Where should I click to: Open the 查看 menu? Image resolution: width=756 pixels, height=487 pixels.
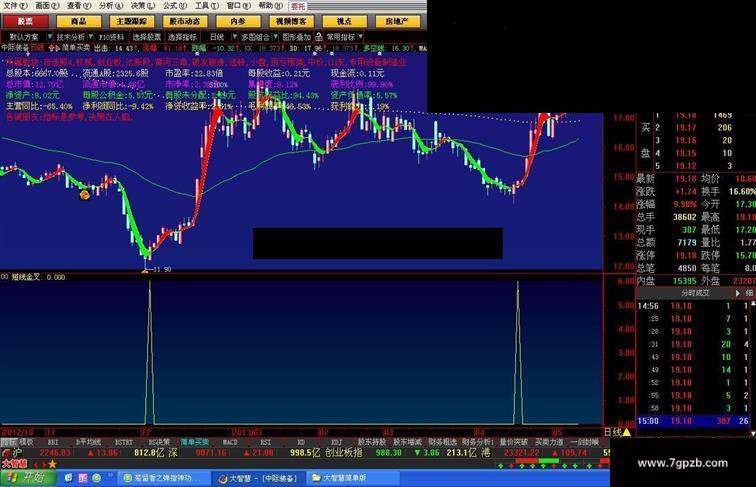pyautogui.click(x=79, y=6)
